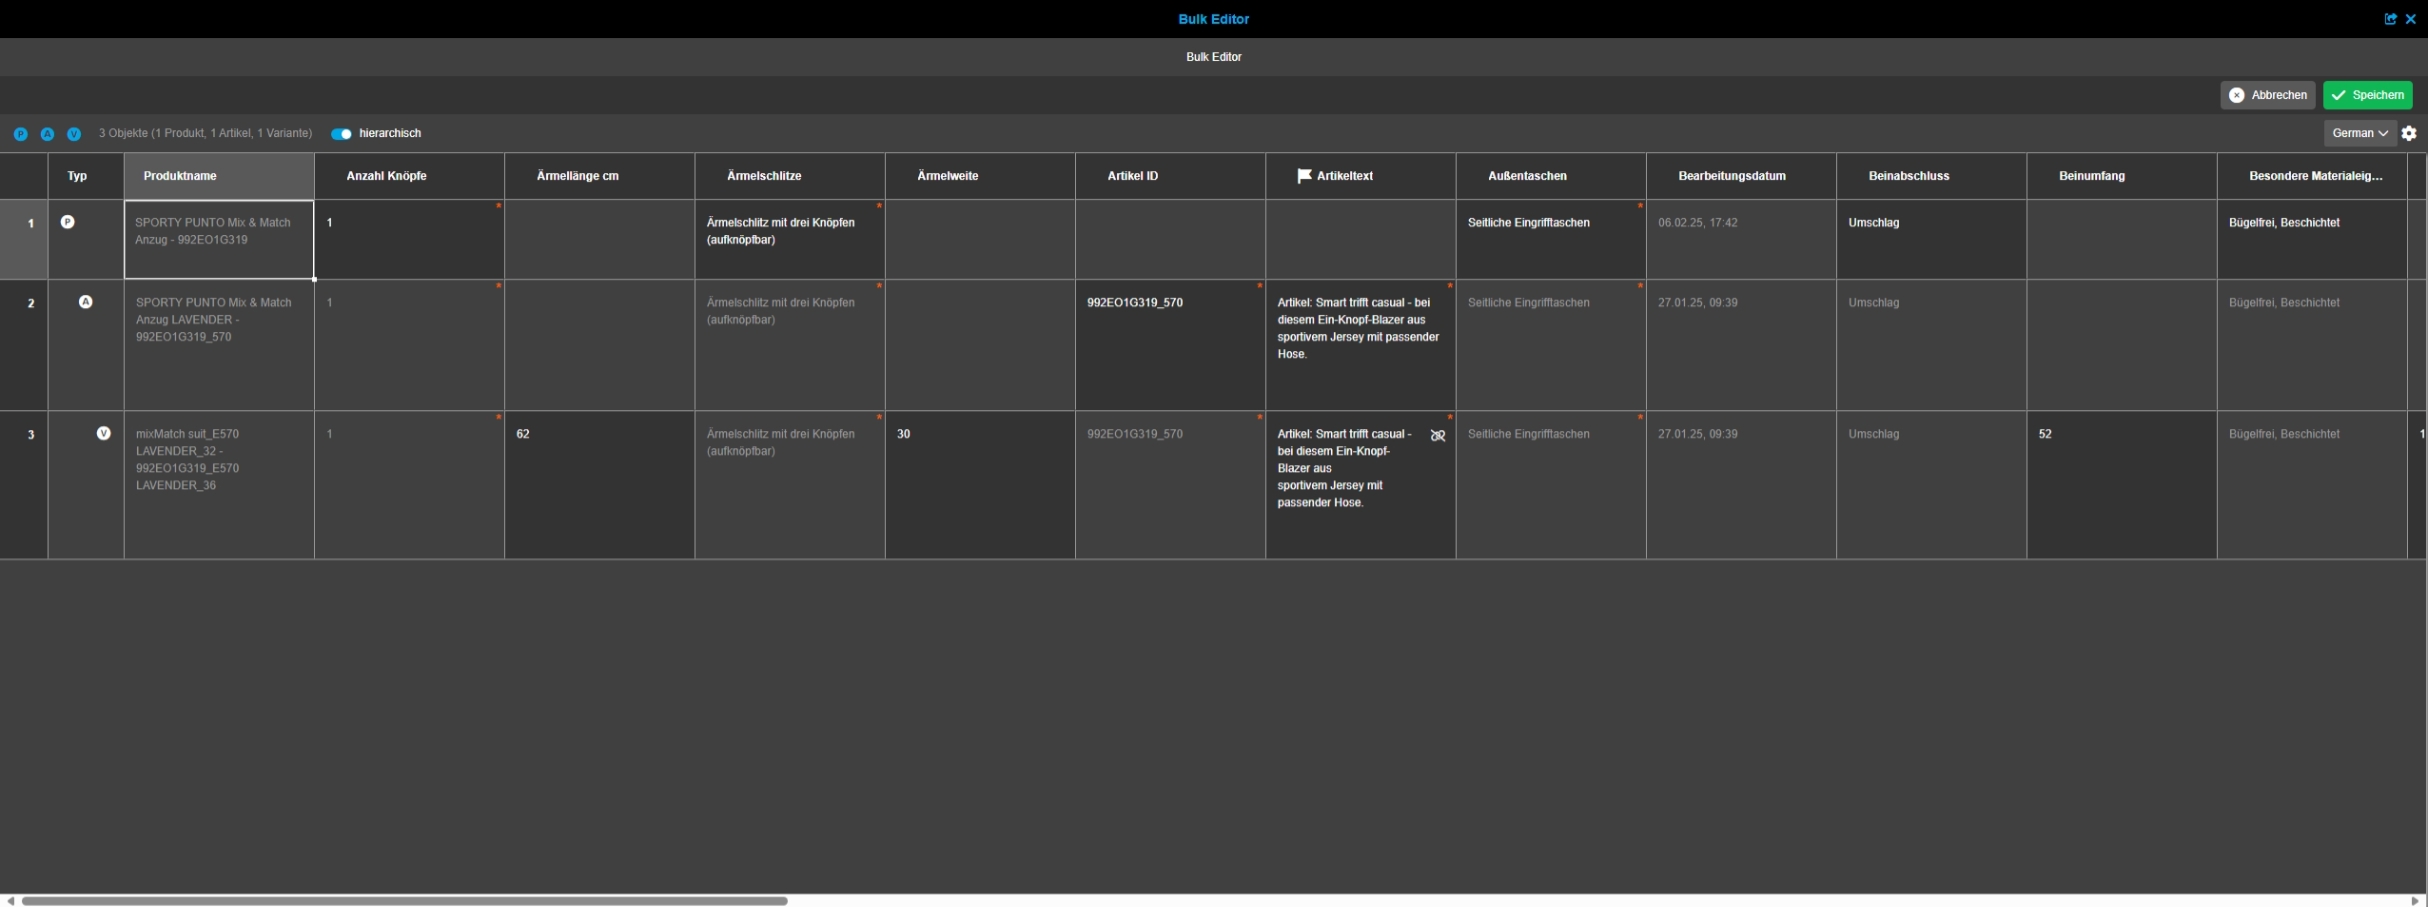2428x907 pixels.
Task: Select the Ärmelschlitze column header
Action: click(790, 176)
